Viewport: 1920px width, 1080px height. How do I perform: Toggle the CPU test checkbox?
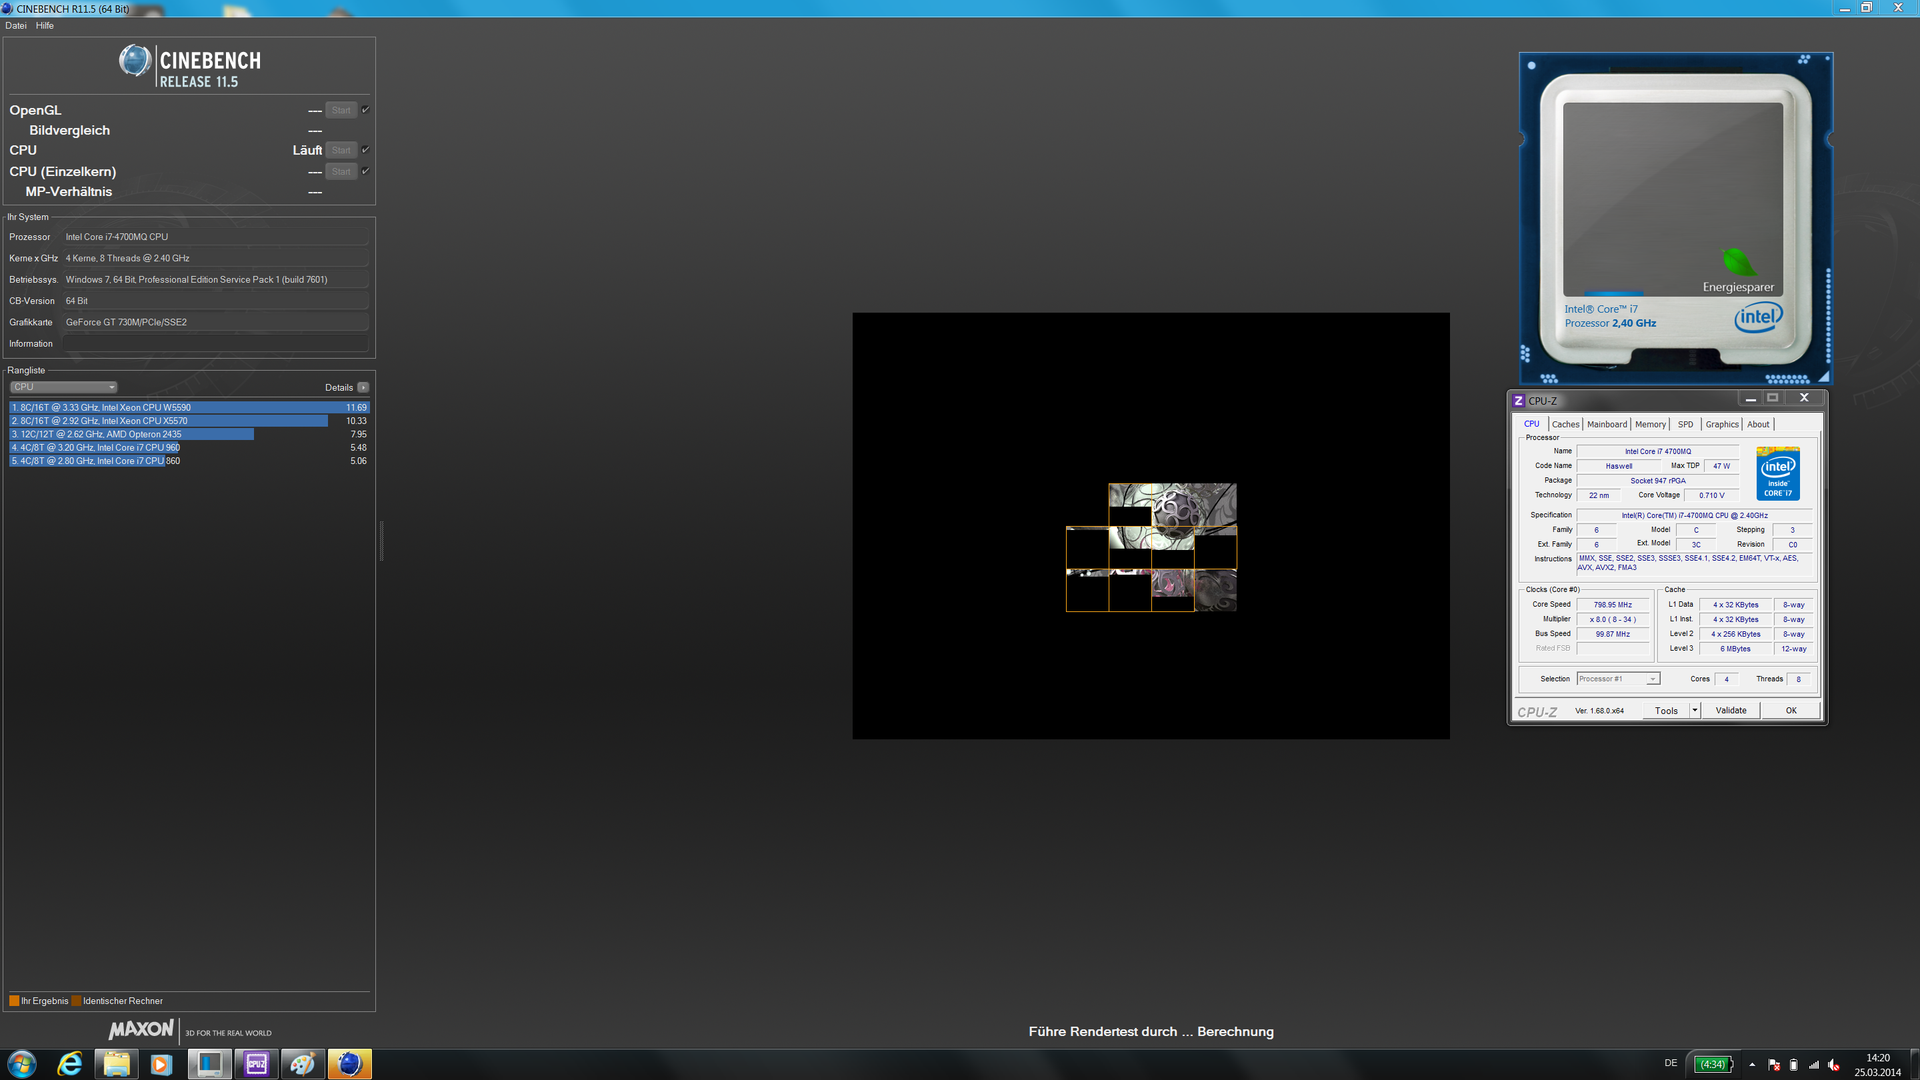pos(366,150)
